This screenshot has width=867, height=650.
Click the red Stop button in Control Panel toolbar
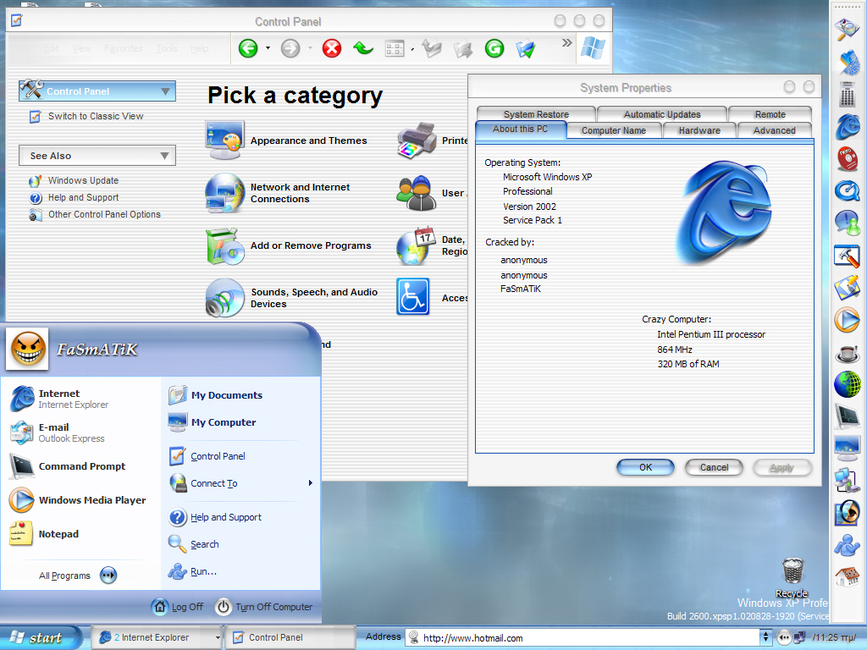(x=332, y=49)
